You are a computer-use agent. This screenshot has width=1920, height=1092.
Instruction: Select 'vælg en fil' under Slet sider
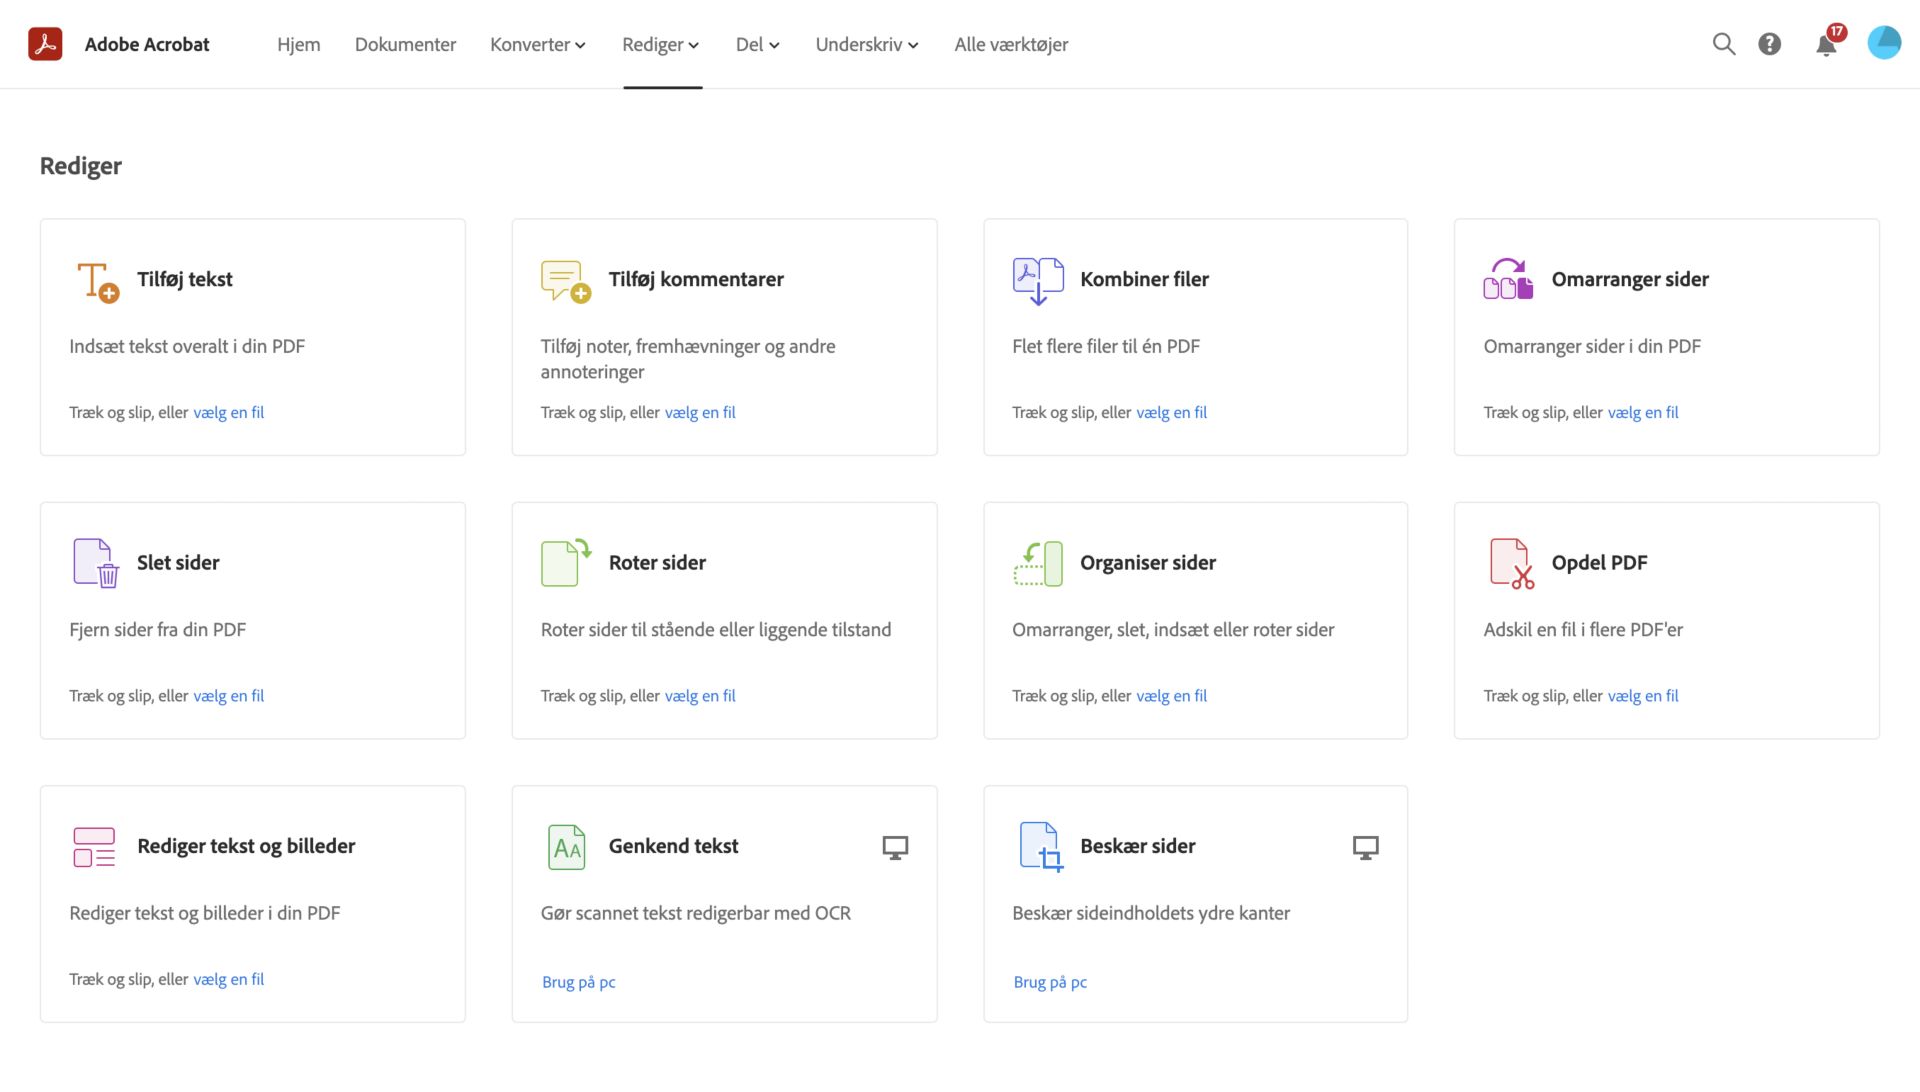pyautogui.click(x=228, y=696)
